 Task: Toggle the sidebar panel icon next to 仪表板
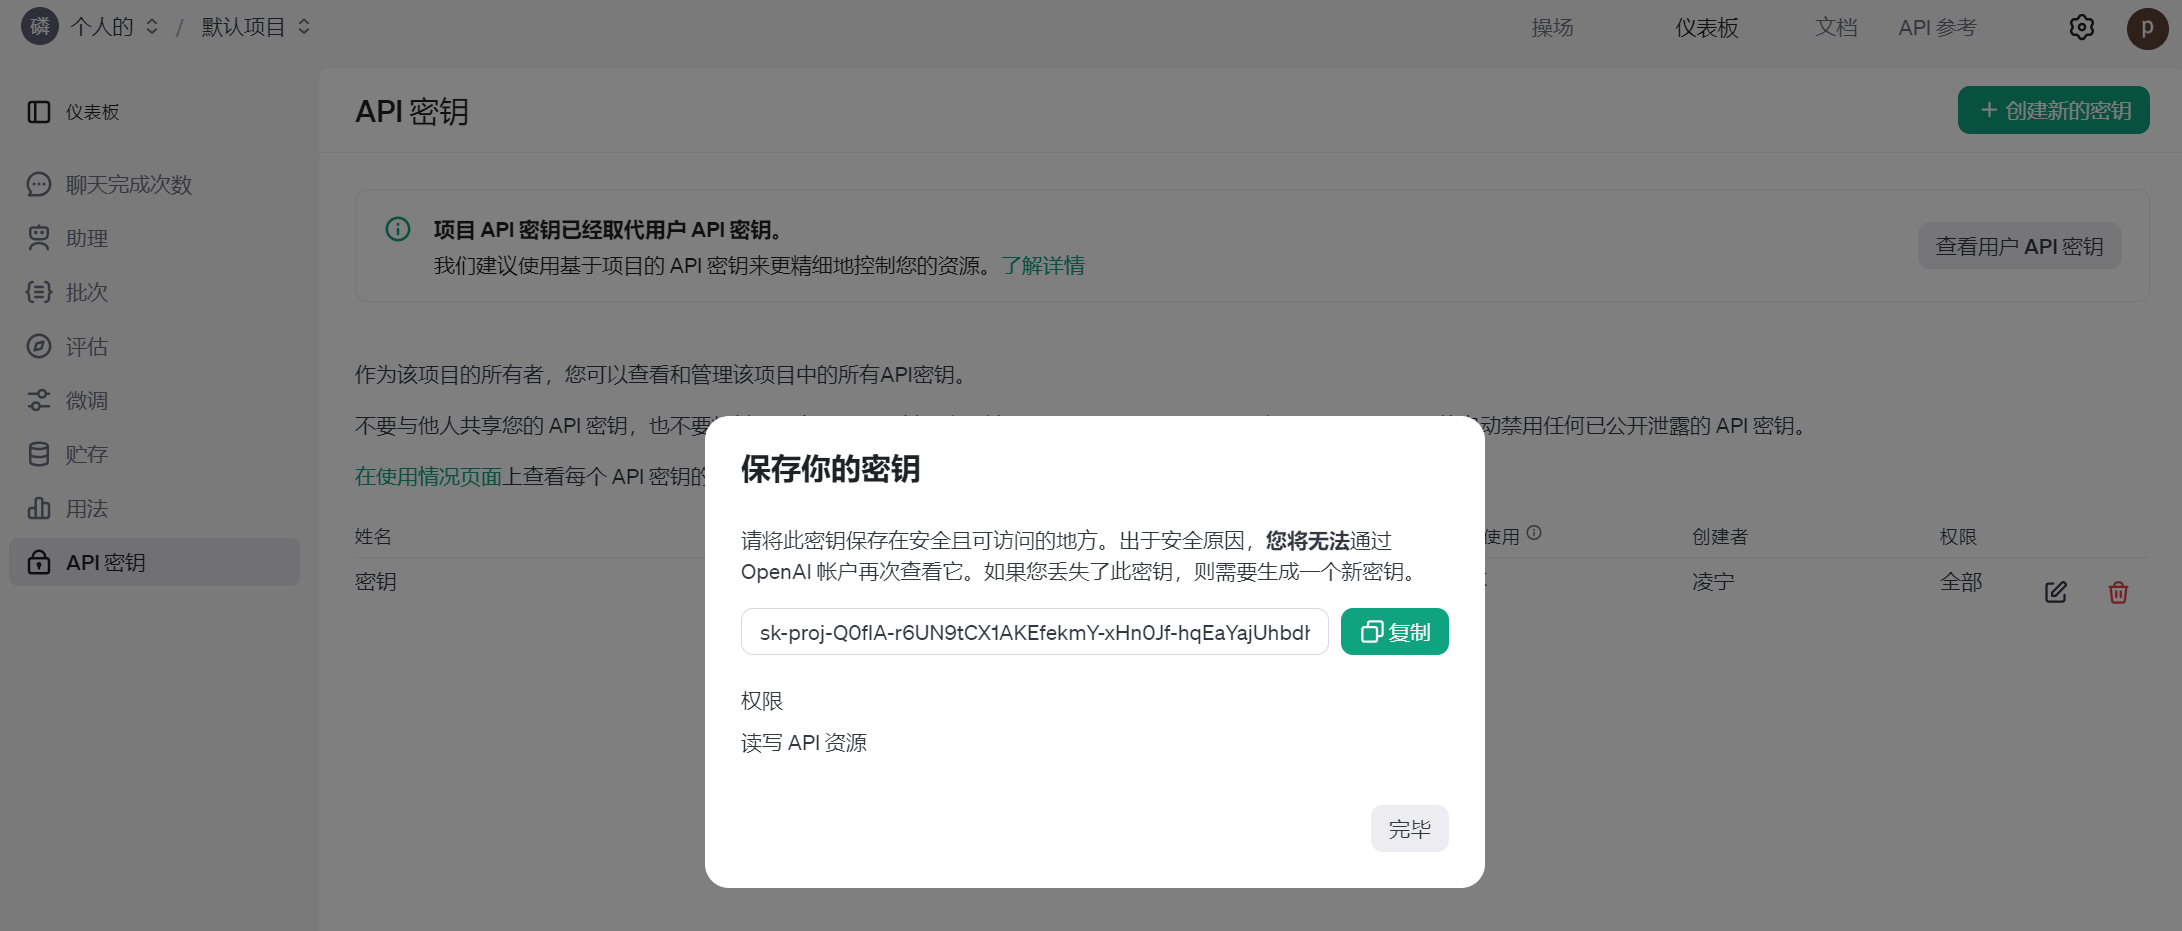tap(39, 112)
